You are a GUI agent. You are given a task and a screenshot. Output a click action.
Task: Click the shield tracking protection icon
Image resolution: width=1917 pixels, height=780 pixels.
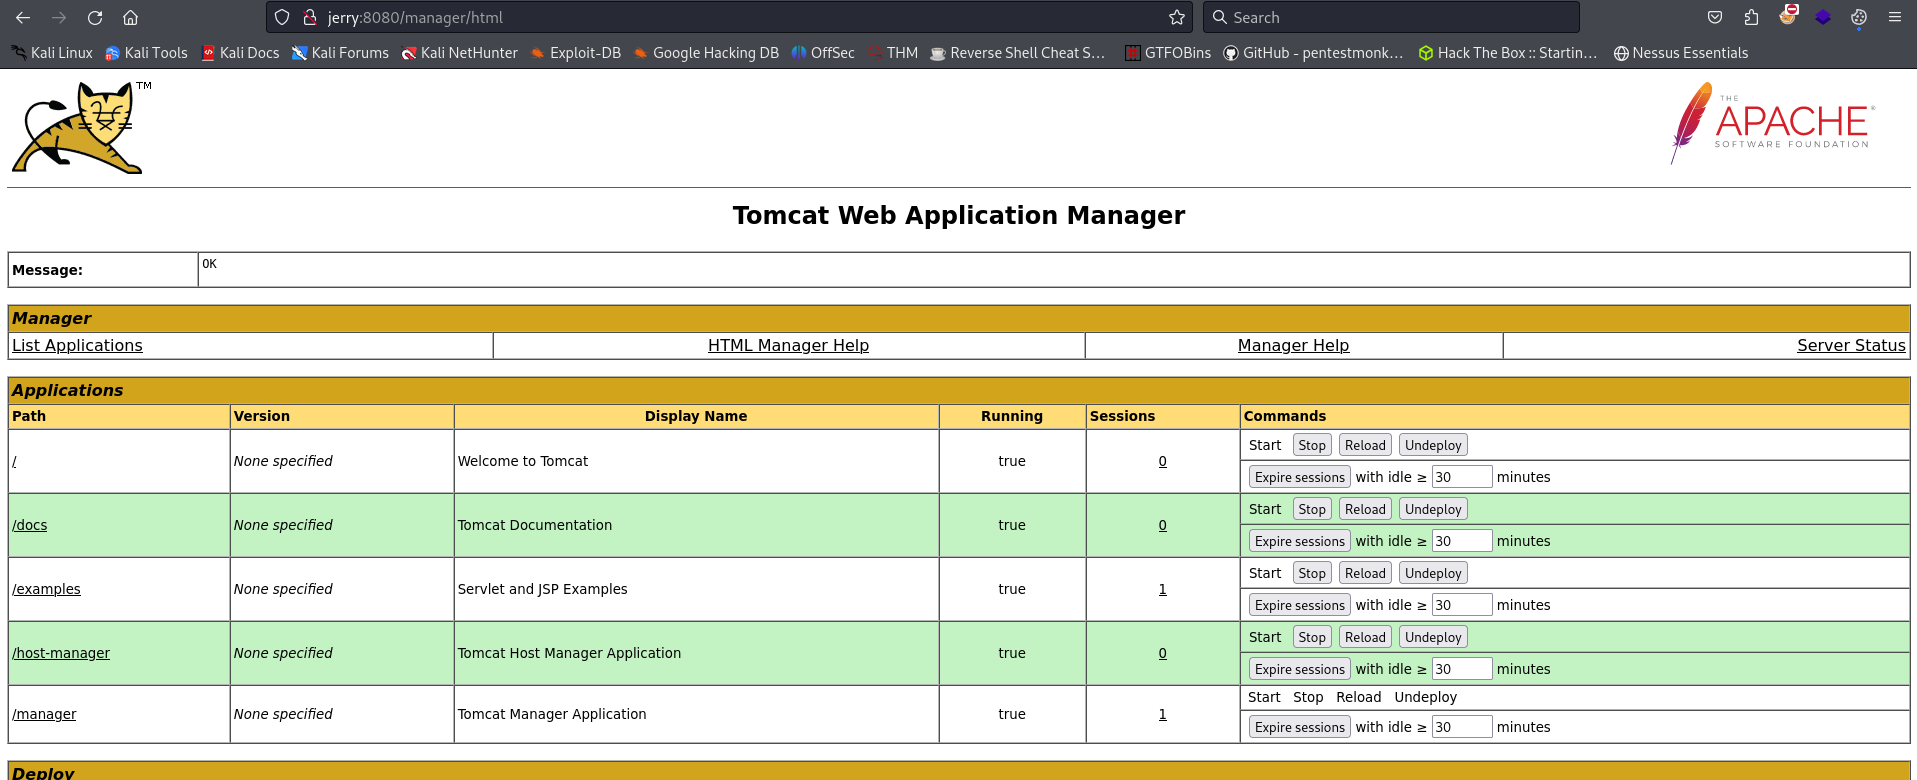pos(282,17)
